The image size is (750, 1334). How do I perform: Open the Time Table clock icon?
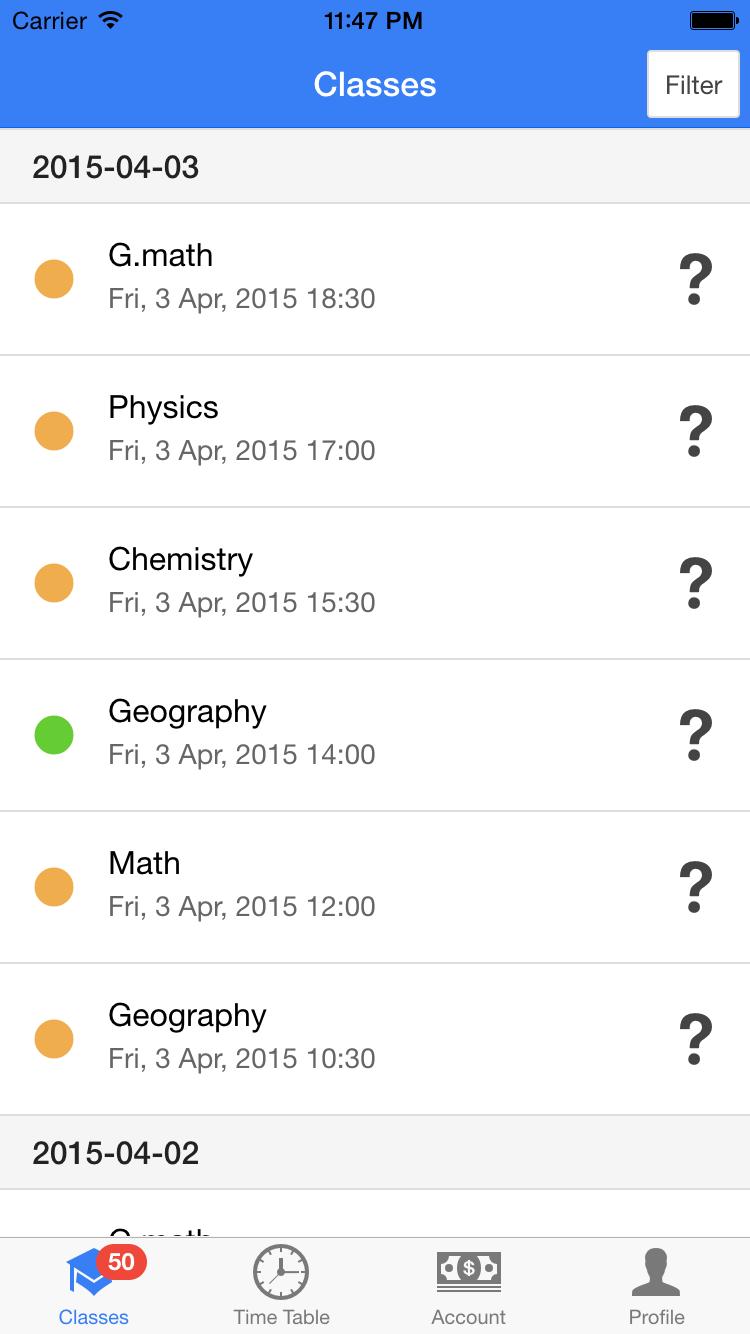click(x=281, y=1272)
